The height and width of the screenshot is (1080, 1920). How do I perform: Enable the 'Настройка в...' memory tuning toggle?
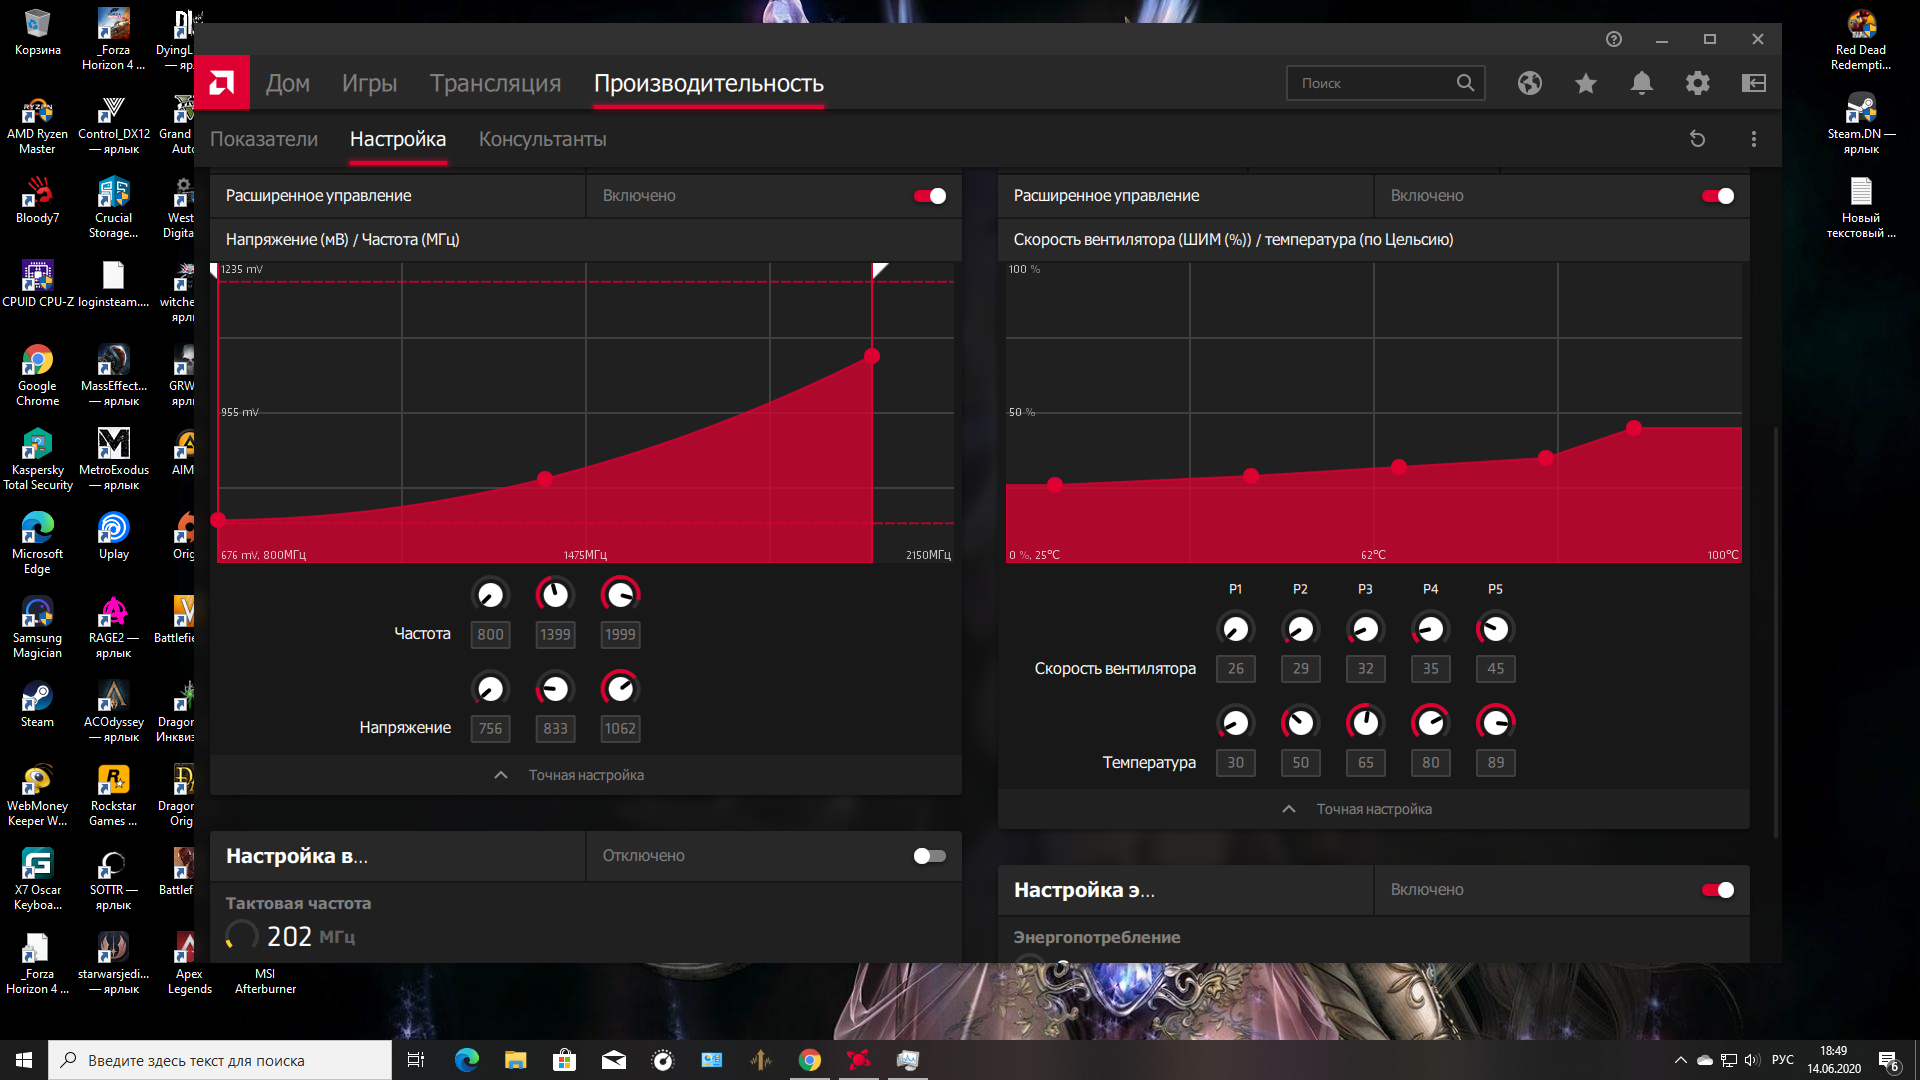(x=929, y=856)
